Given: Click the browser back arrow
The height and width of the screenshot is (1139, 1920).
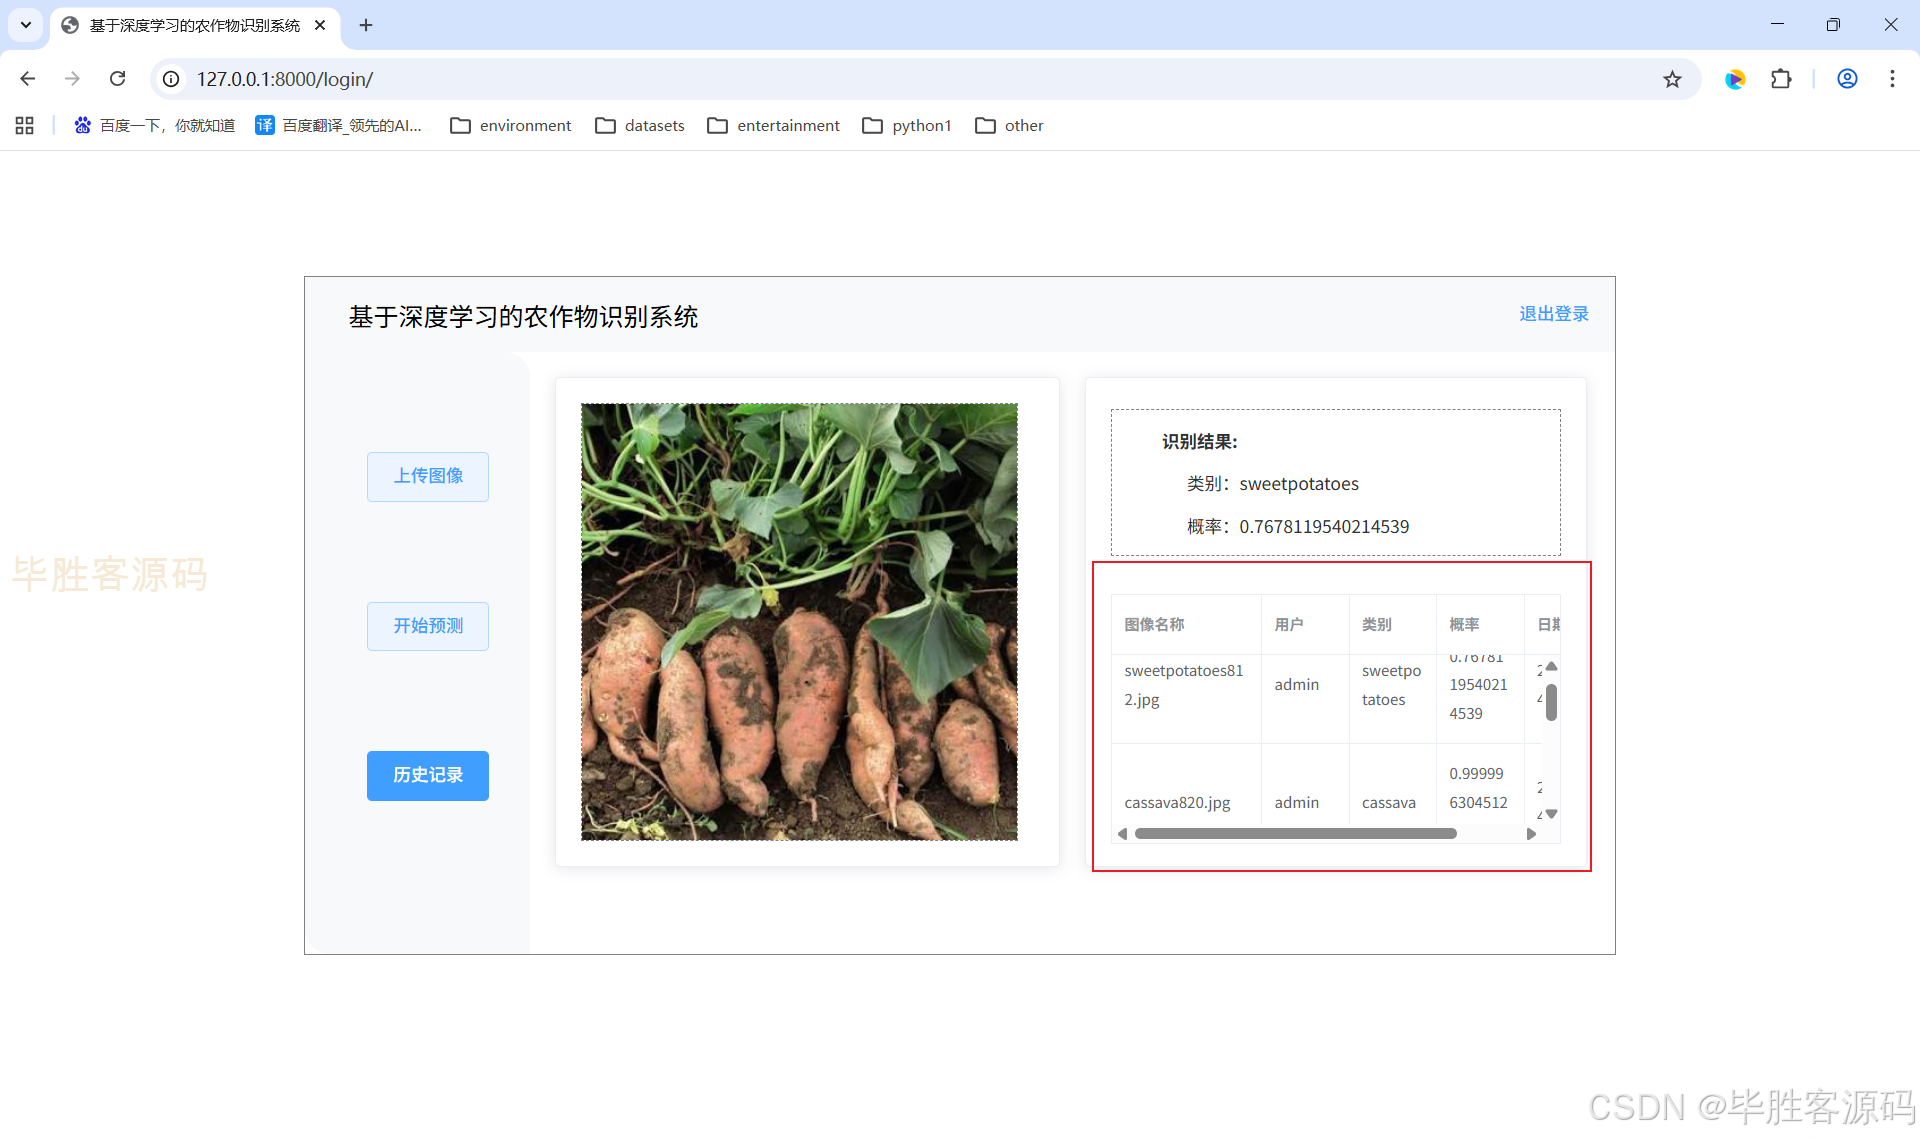Looking at the screenshot, I should tap(28, 79).
